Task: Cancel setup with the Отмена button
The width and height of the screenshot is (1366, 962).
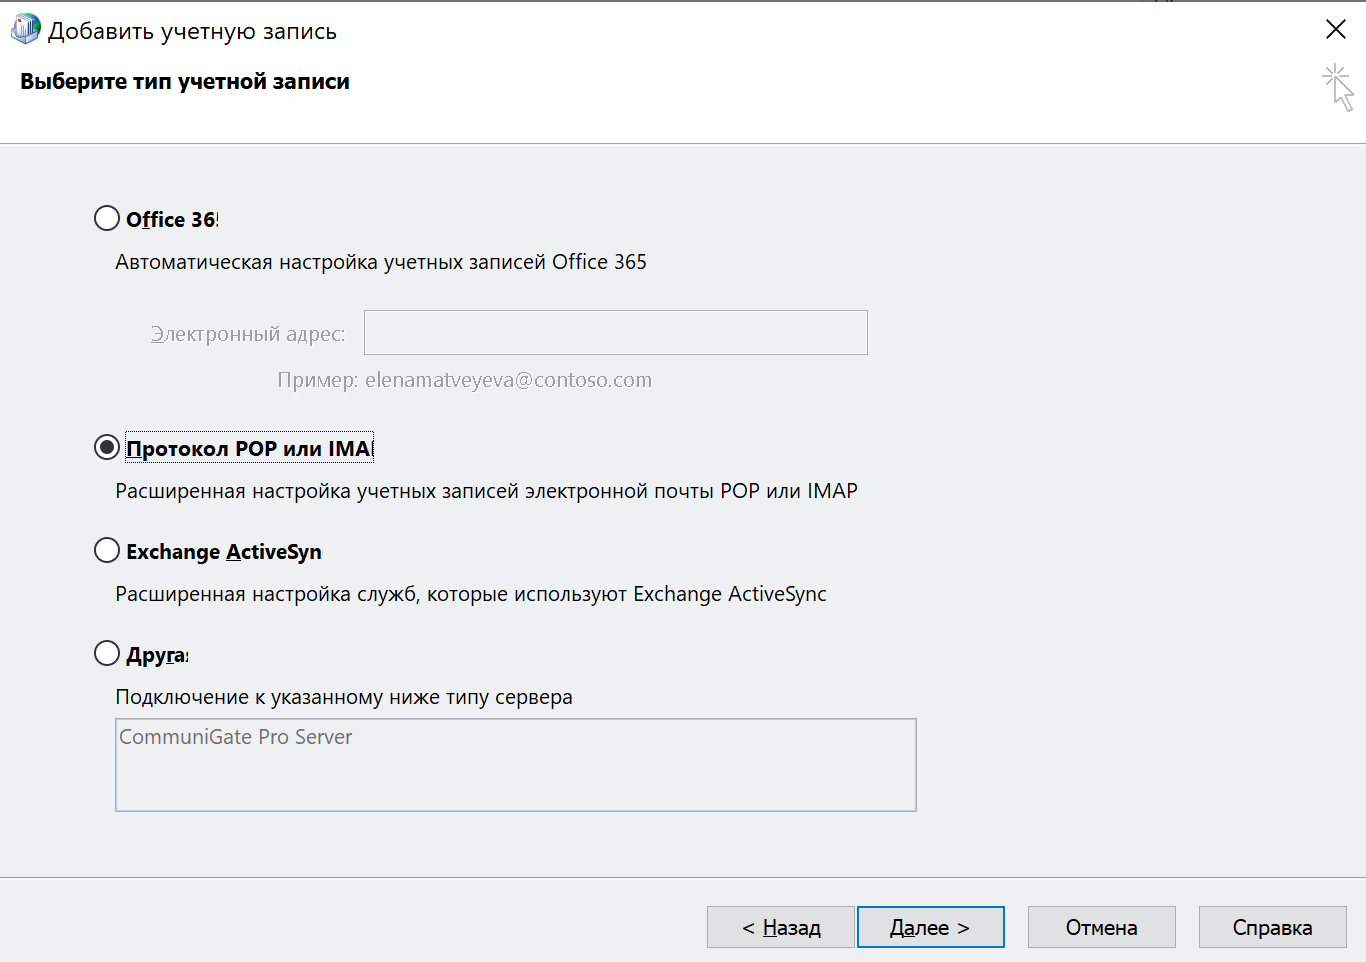Action: [1101, 927]
